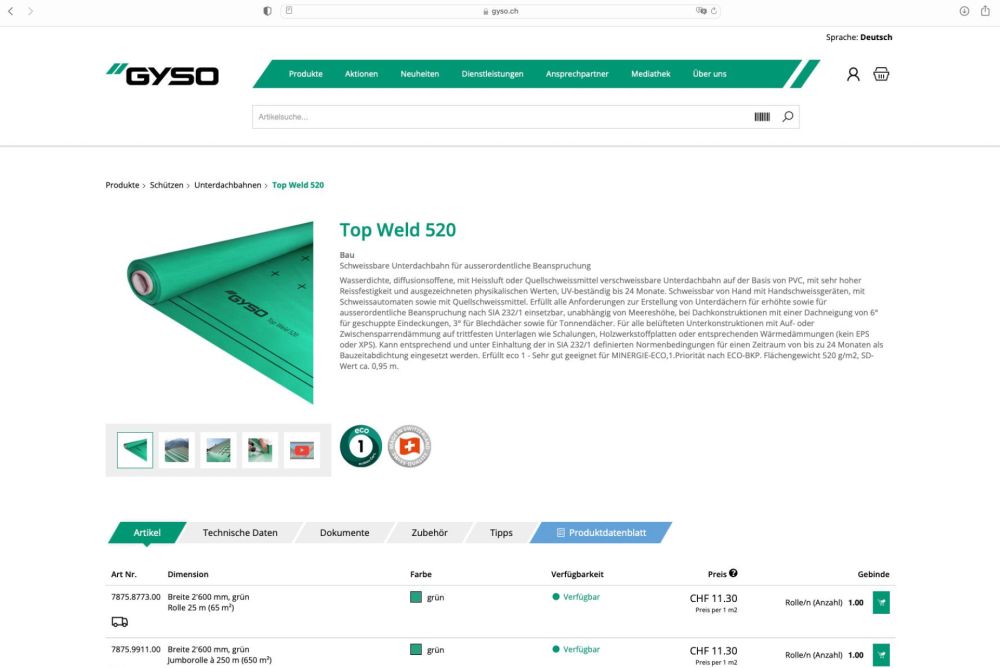Open the Produkte navigation menu

click(x=306, y=74)
